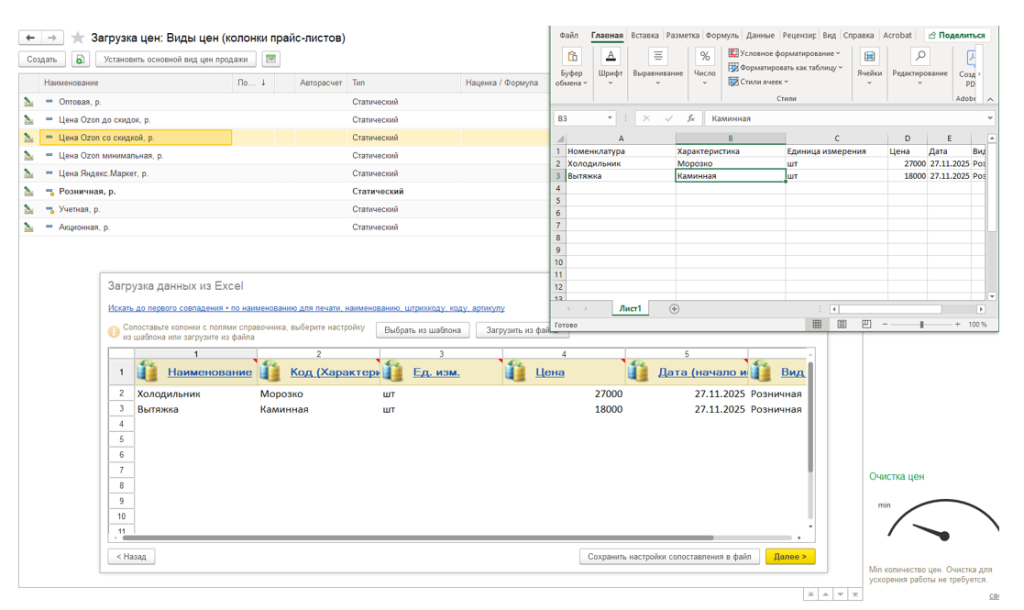Click the formula bar confirm checkmark icon
Viewport: 1024px width, 610px height.
668,118
